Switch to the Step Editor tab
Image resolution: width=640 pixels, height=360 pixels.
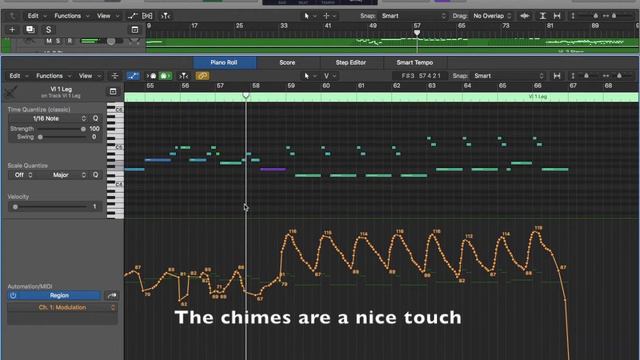(x=351, y=62)
